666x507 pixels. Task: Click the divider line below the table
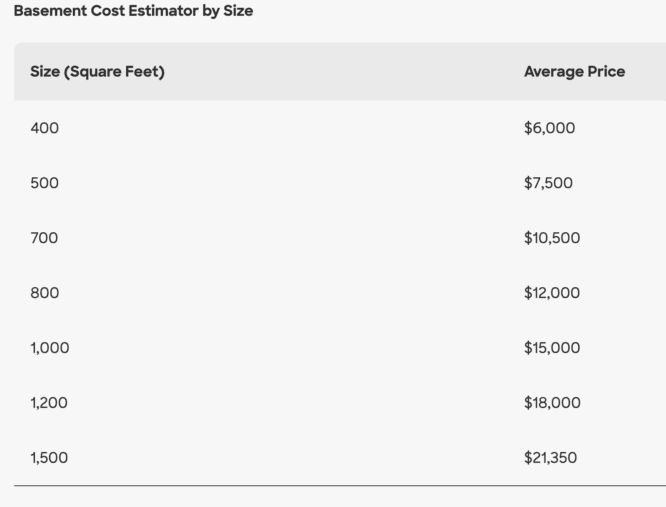tap(340, 485)
